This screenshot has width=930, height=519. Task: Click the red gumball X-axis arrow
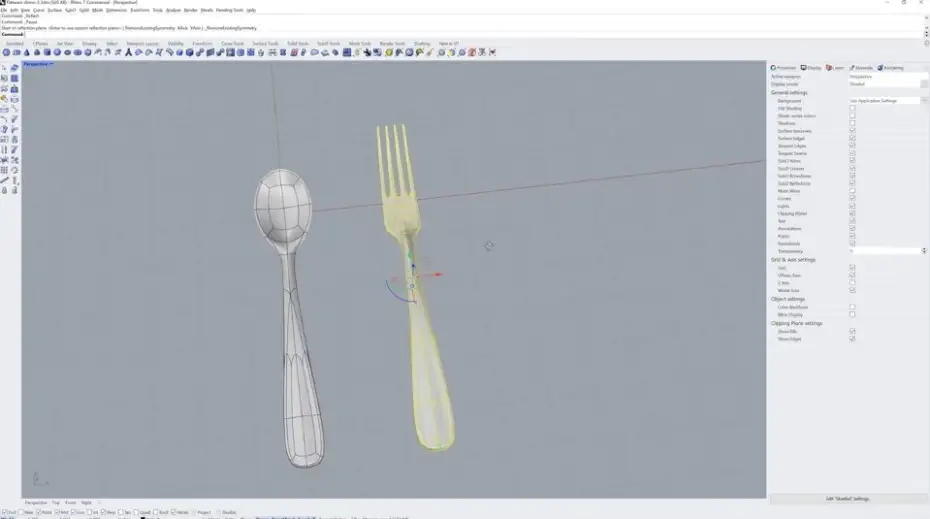pyautogui.click(x=438, y=274)
